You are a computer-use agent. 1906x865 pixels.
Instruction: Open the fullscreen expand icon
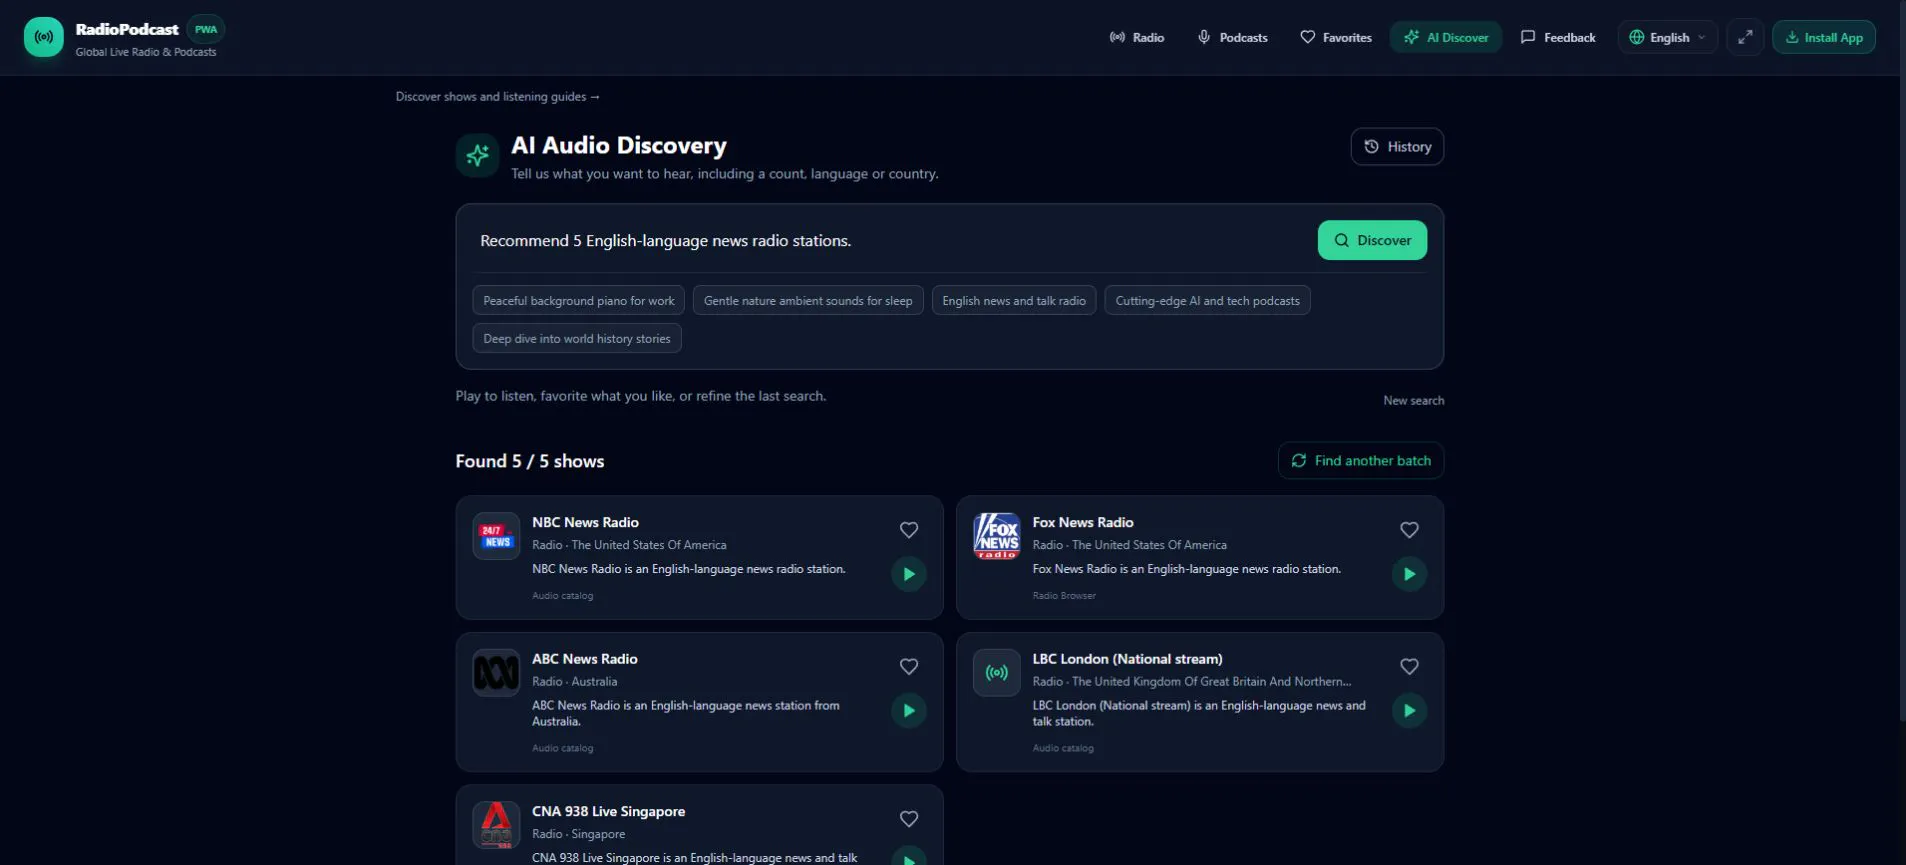[x=1745, y=37]
